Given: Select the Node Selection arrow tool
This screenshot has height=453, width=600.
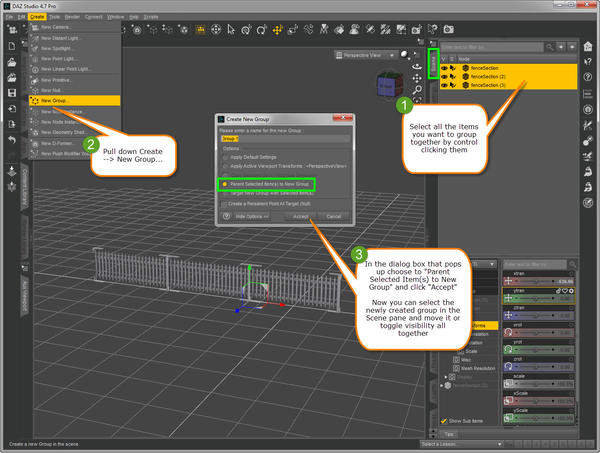Looking at the screenshot, I should 231,29.
